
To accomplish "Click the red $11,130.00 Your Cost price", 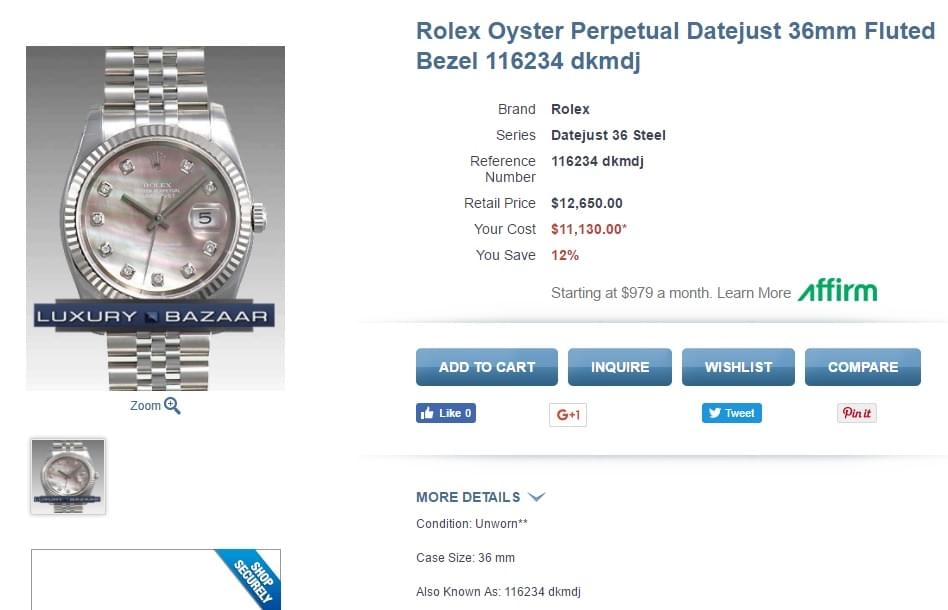I will [588, 229].
